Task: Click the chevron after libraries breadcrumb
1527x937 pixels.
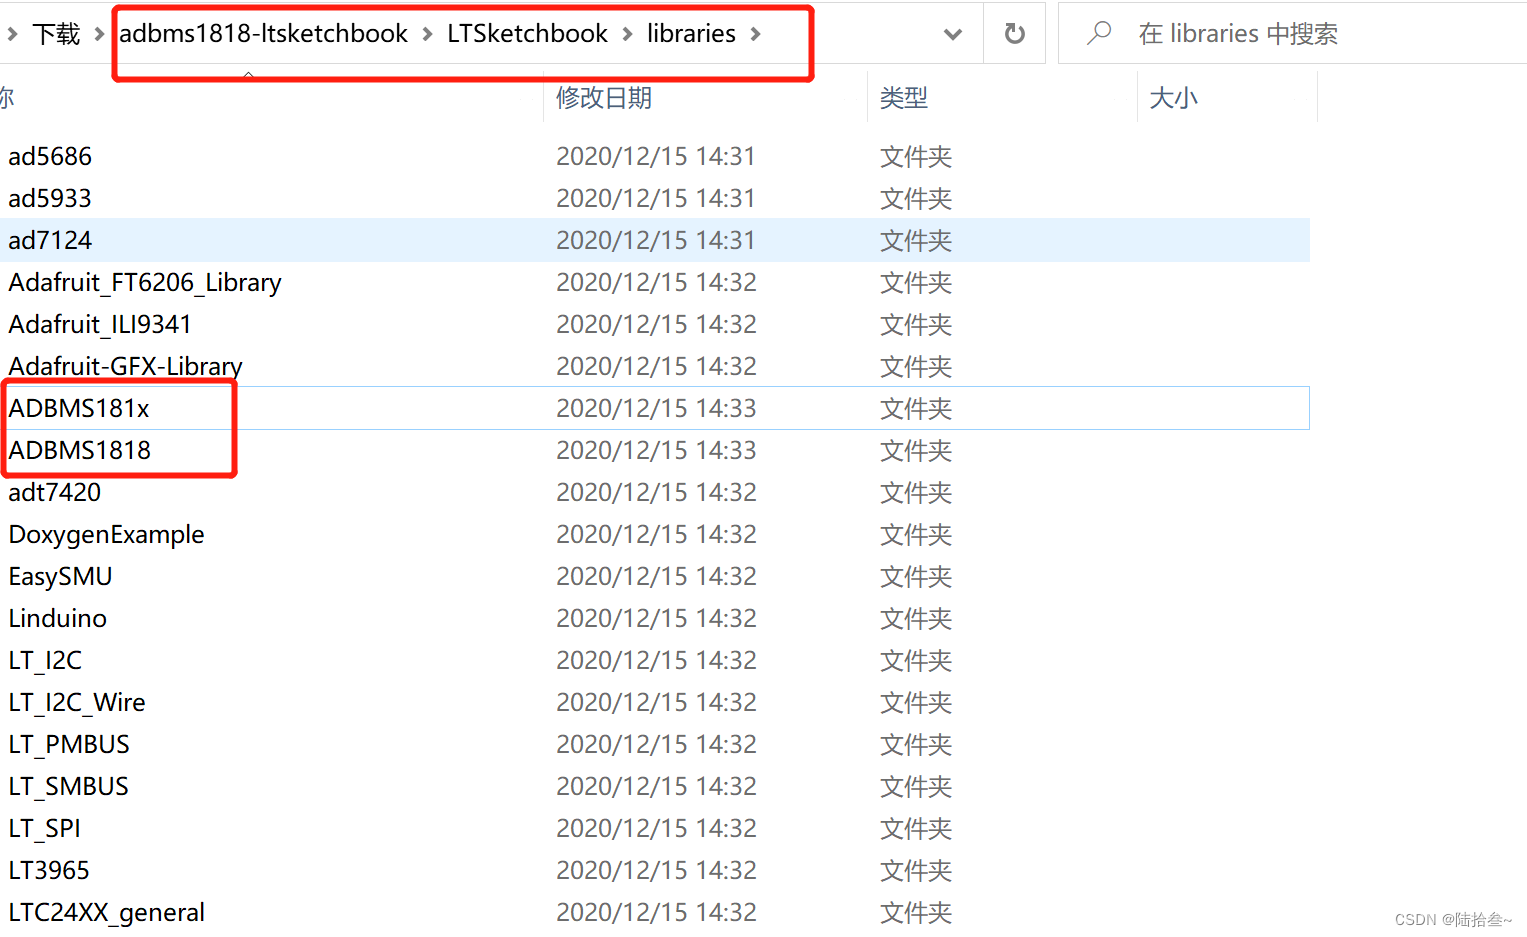Action: pyautogui.click(x=755, y=33)
